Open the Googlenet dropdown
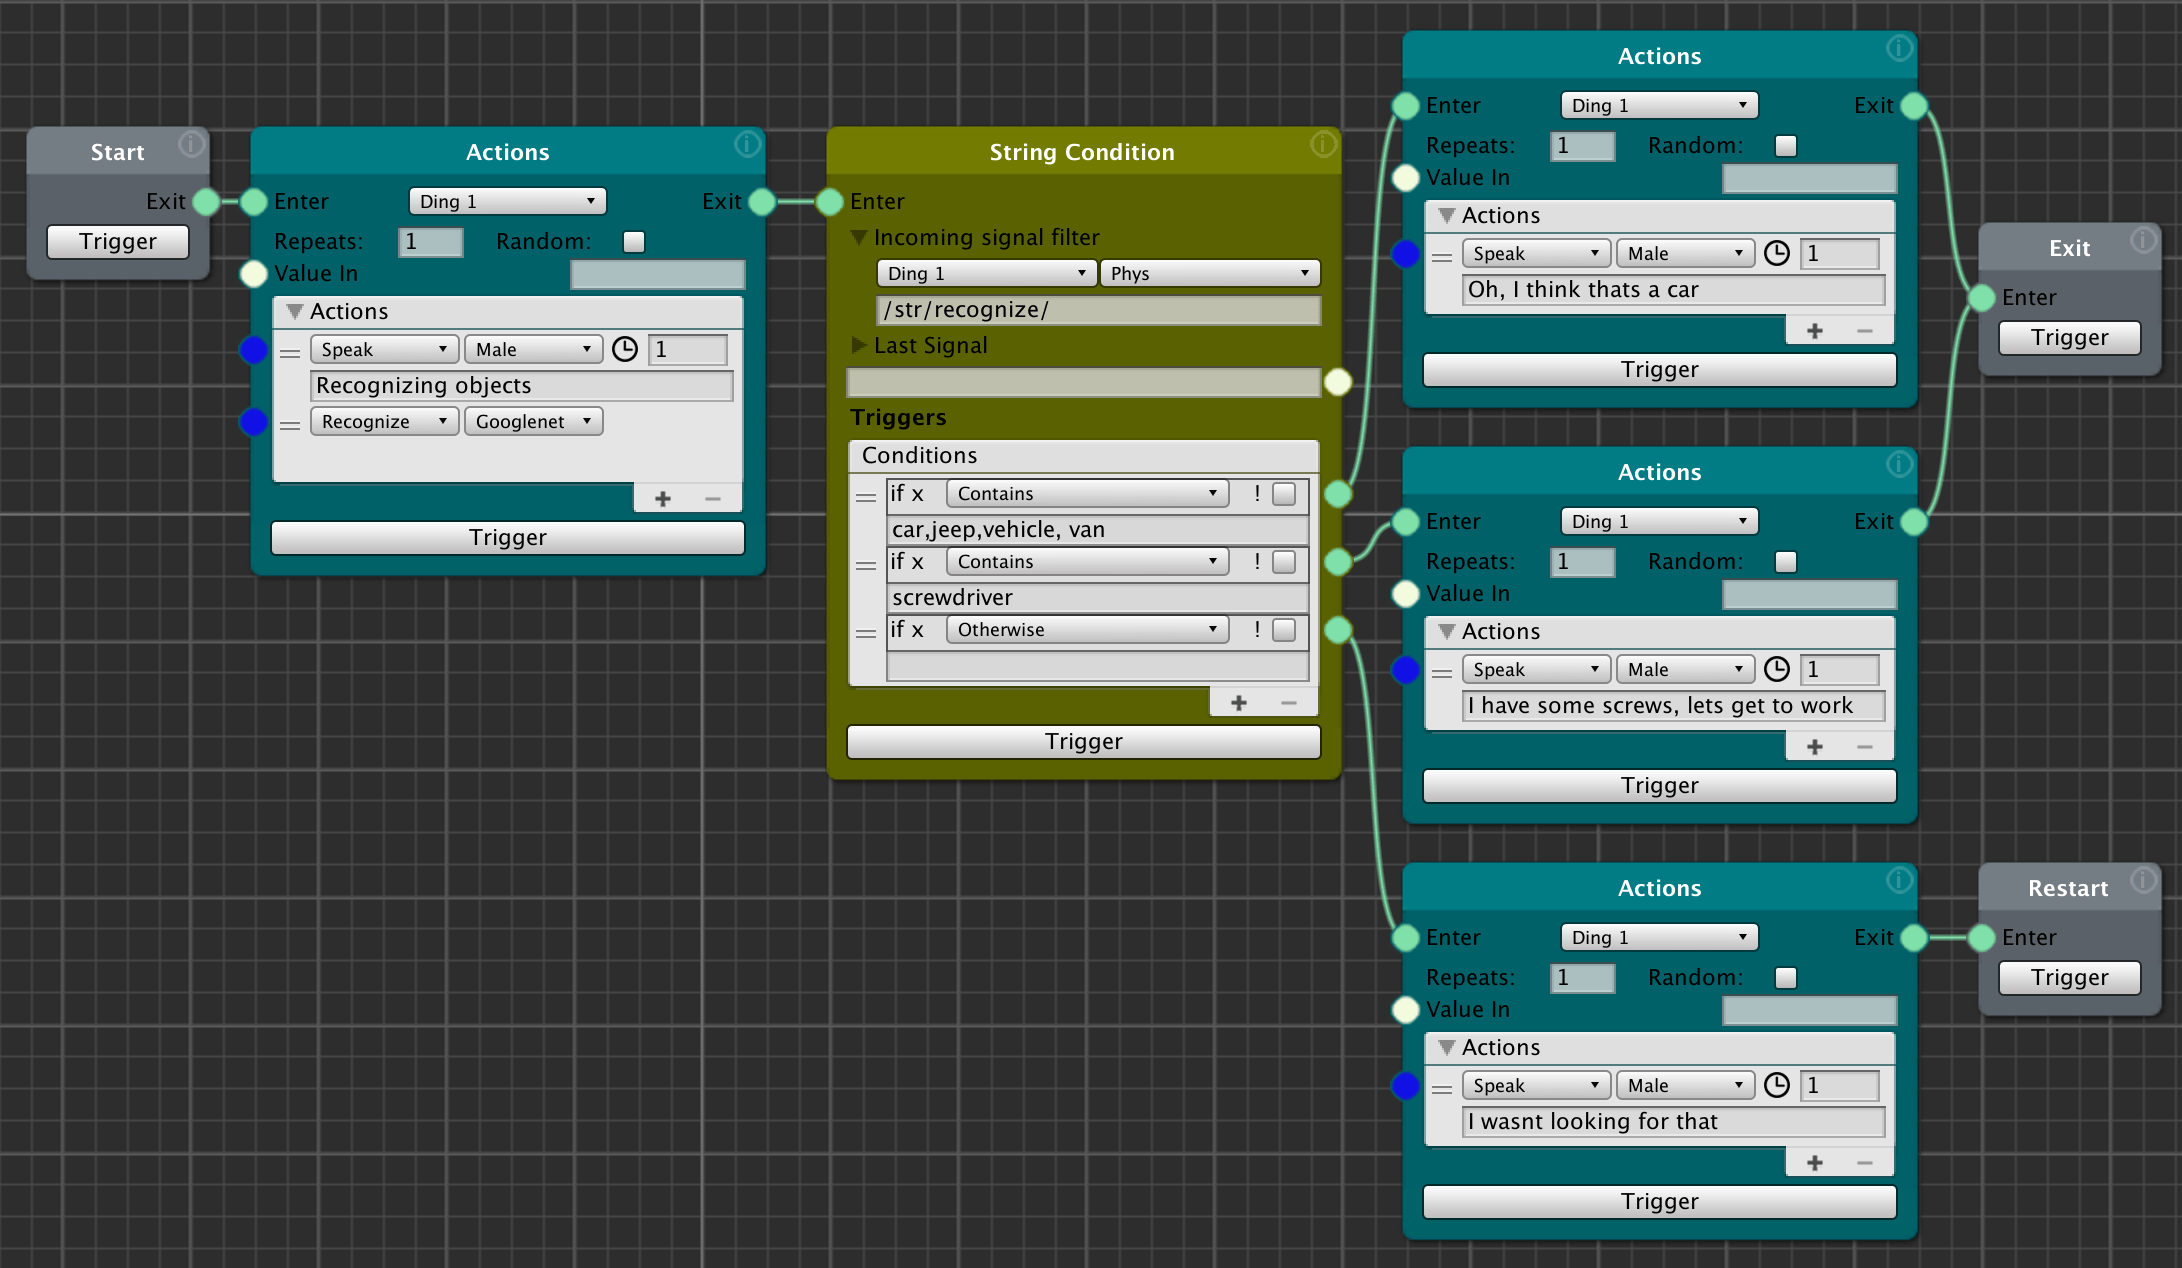 point(533,422)
